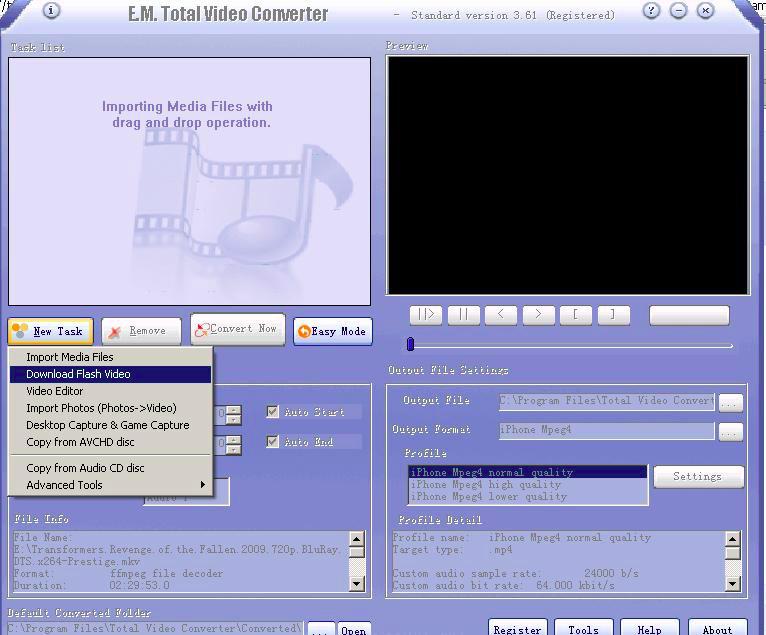Step preview forward with right arrow
Image resolution: width=766 pixels, height=635 pixels.
pyautogui.click(x=538, y=315)
